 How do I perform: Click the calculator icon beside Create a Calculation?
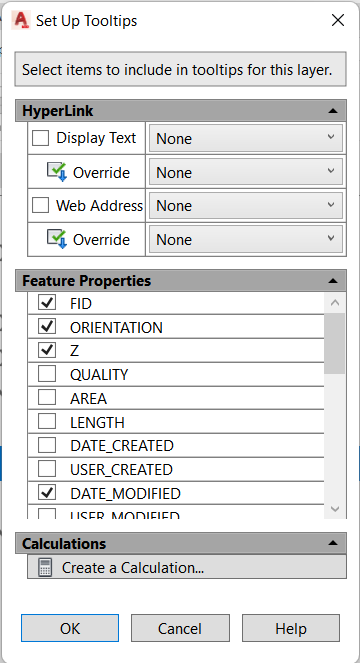[45, 567]
